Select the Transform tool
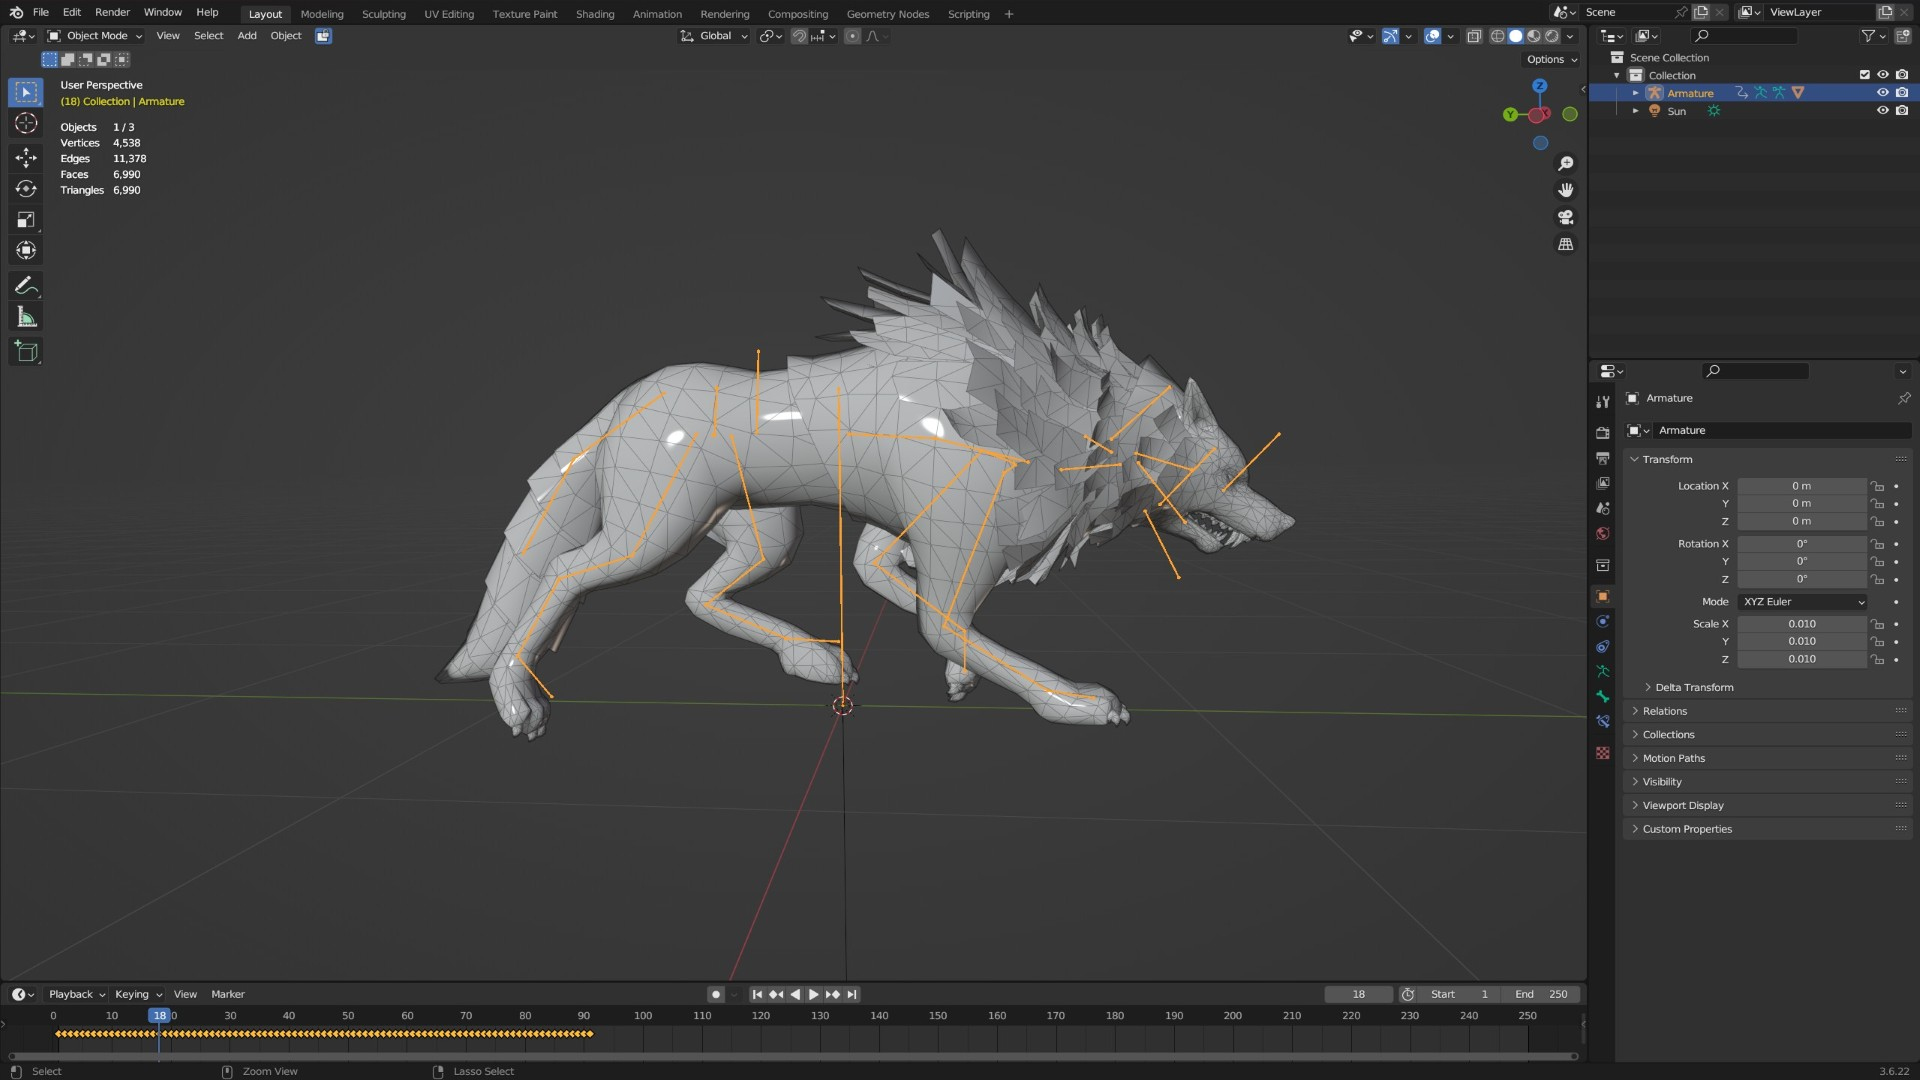The image size is (1920, 1080). pyautogui.click(x=26, y=250)
